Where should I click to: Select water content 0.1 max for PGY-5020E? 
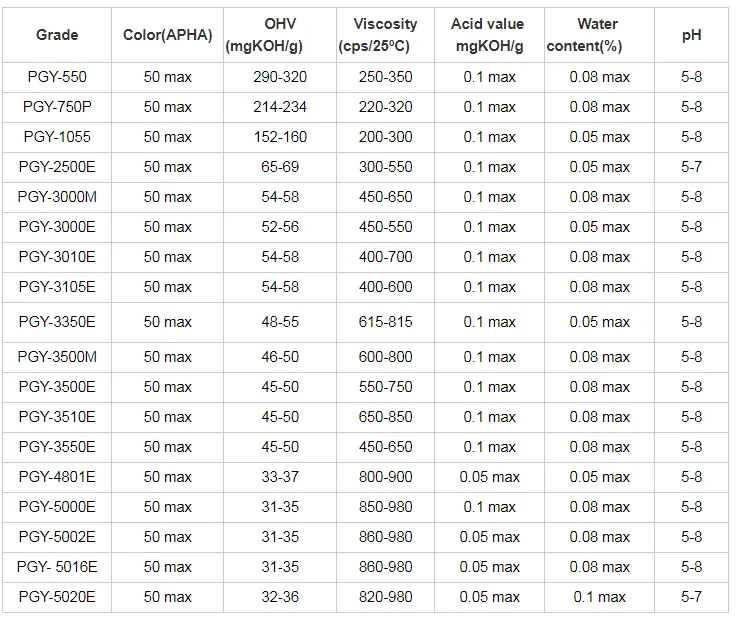point(599,597)
